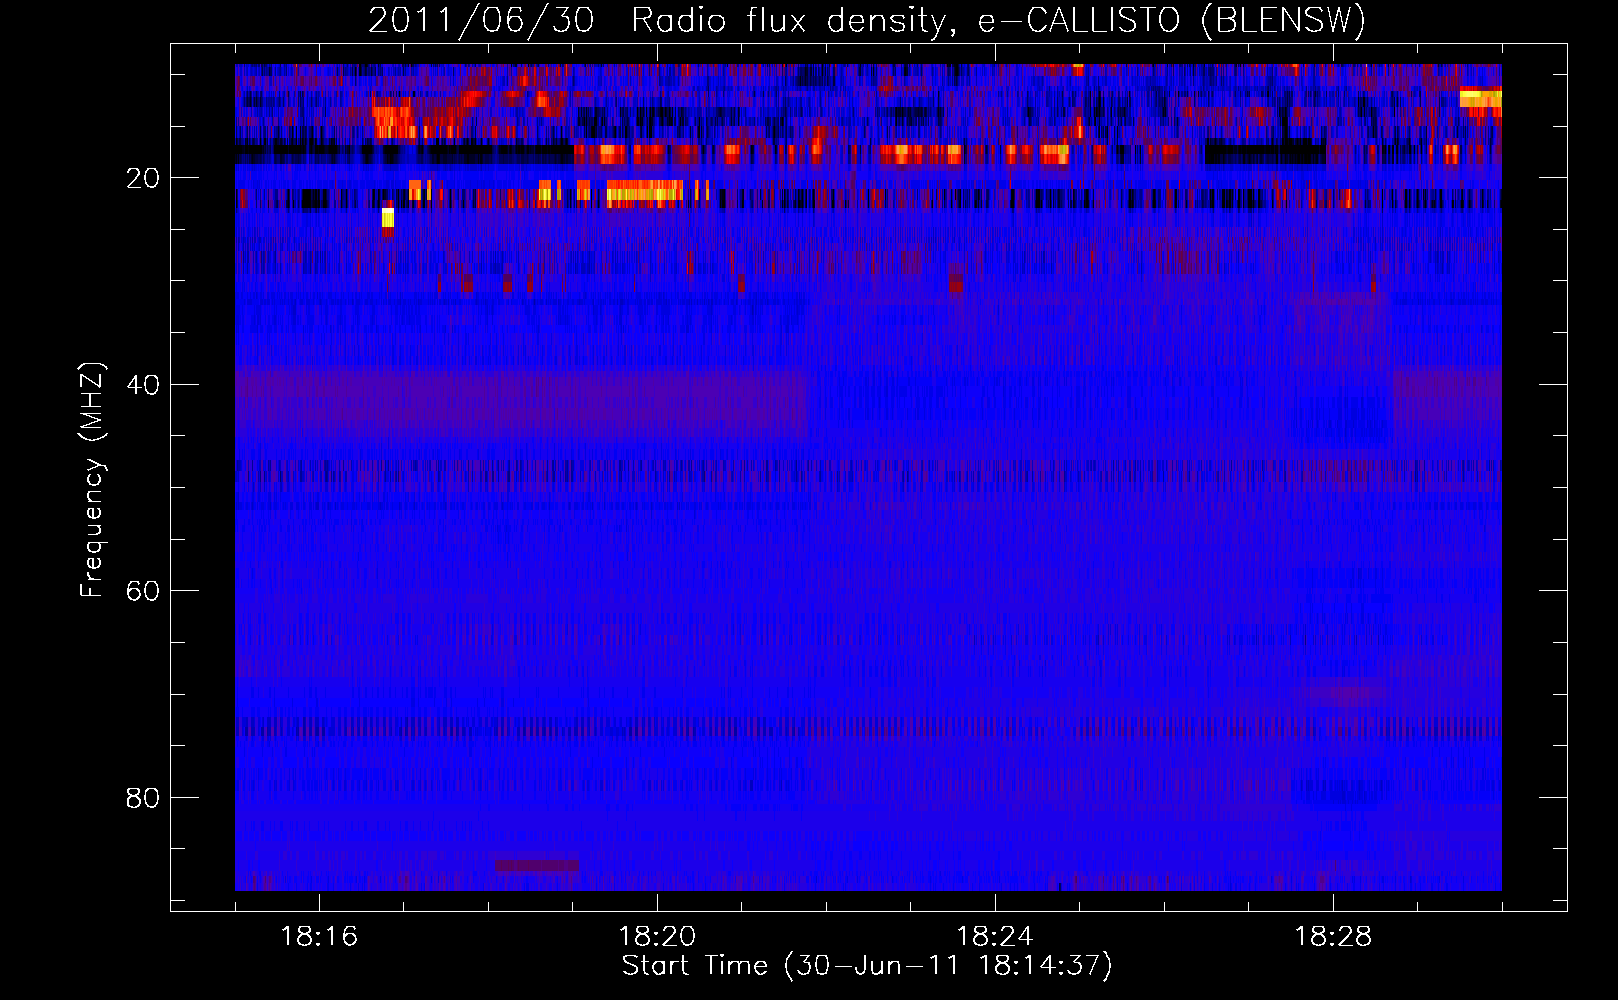Click the plot title "2011/06/30 Radio flux density, e-CALLISTO (BLENSW)"
Image resolution: width=1618 pixels, height=1000 pixels.
pos(867,20)
